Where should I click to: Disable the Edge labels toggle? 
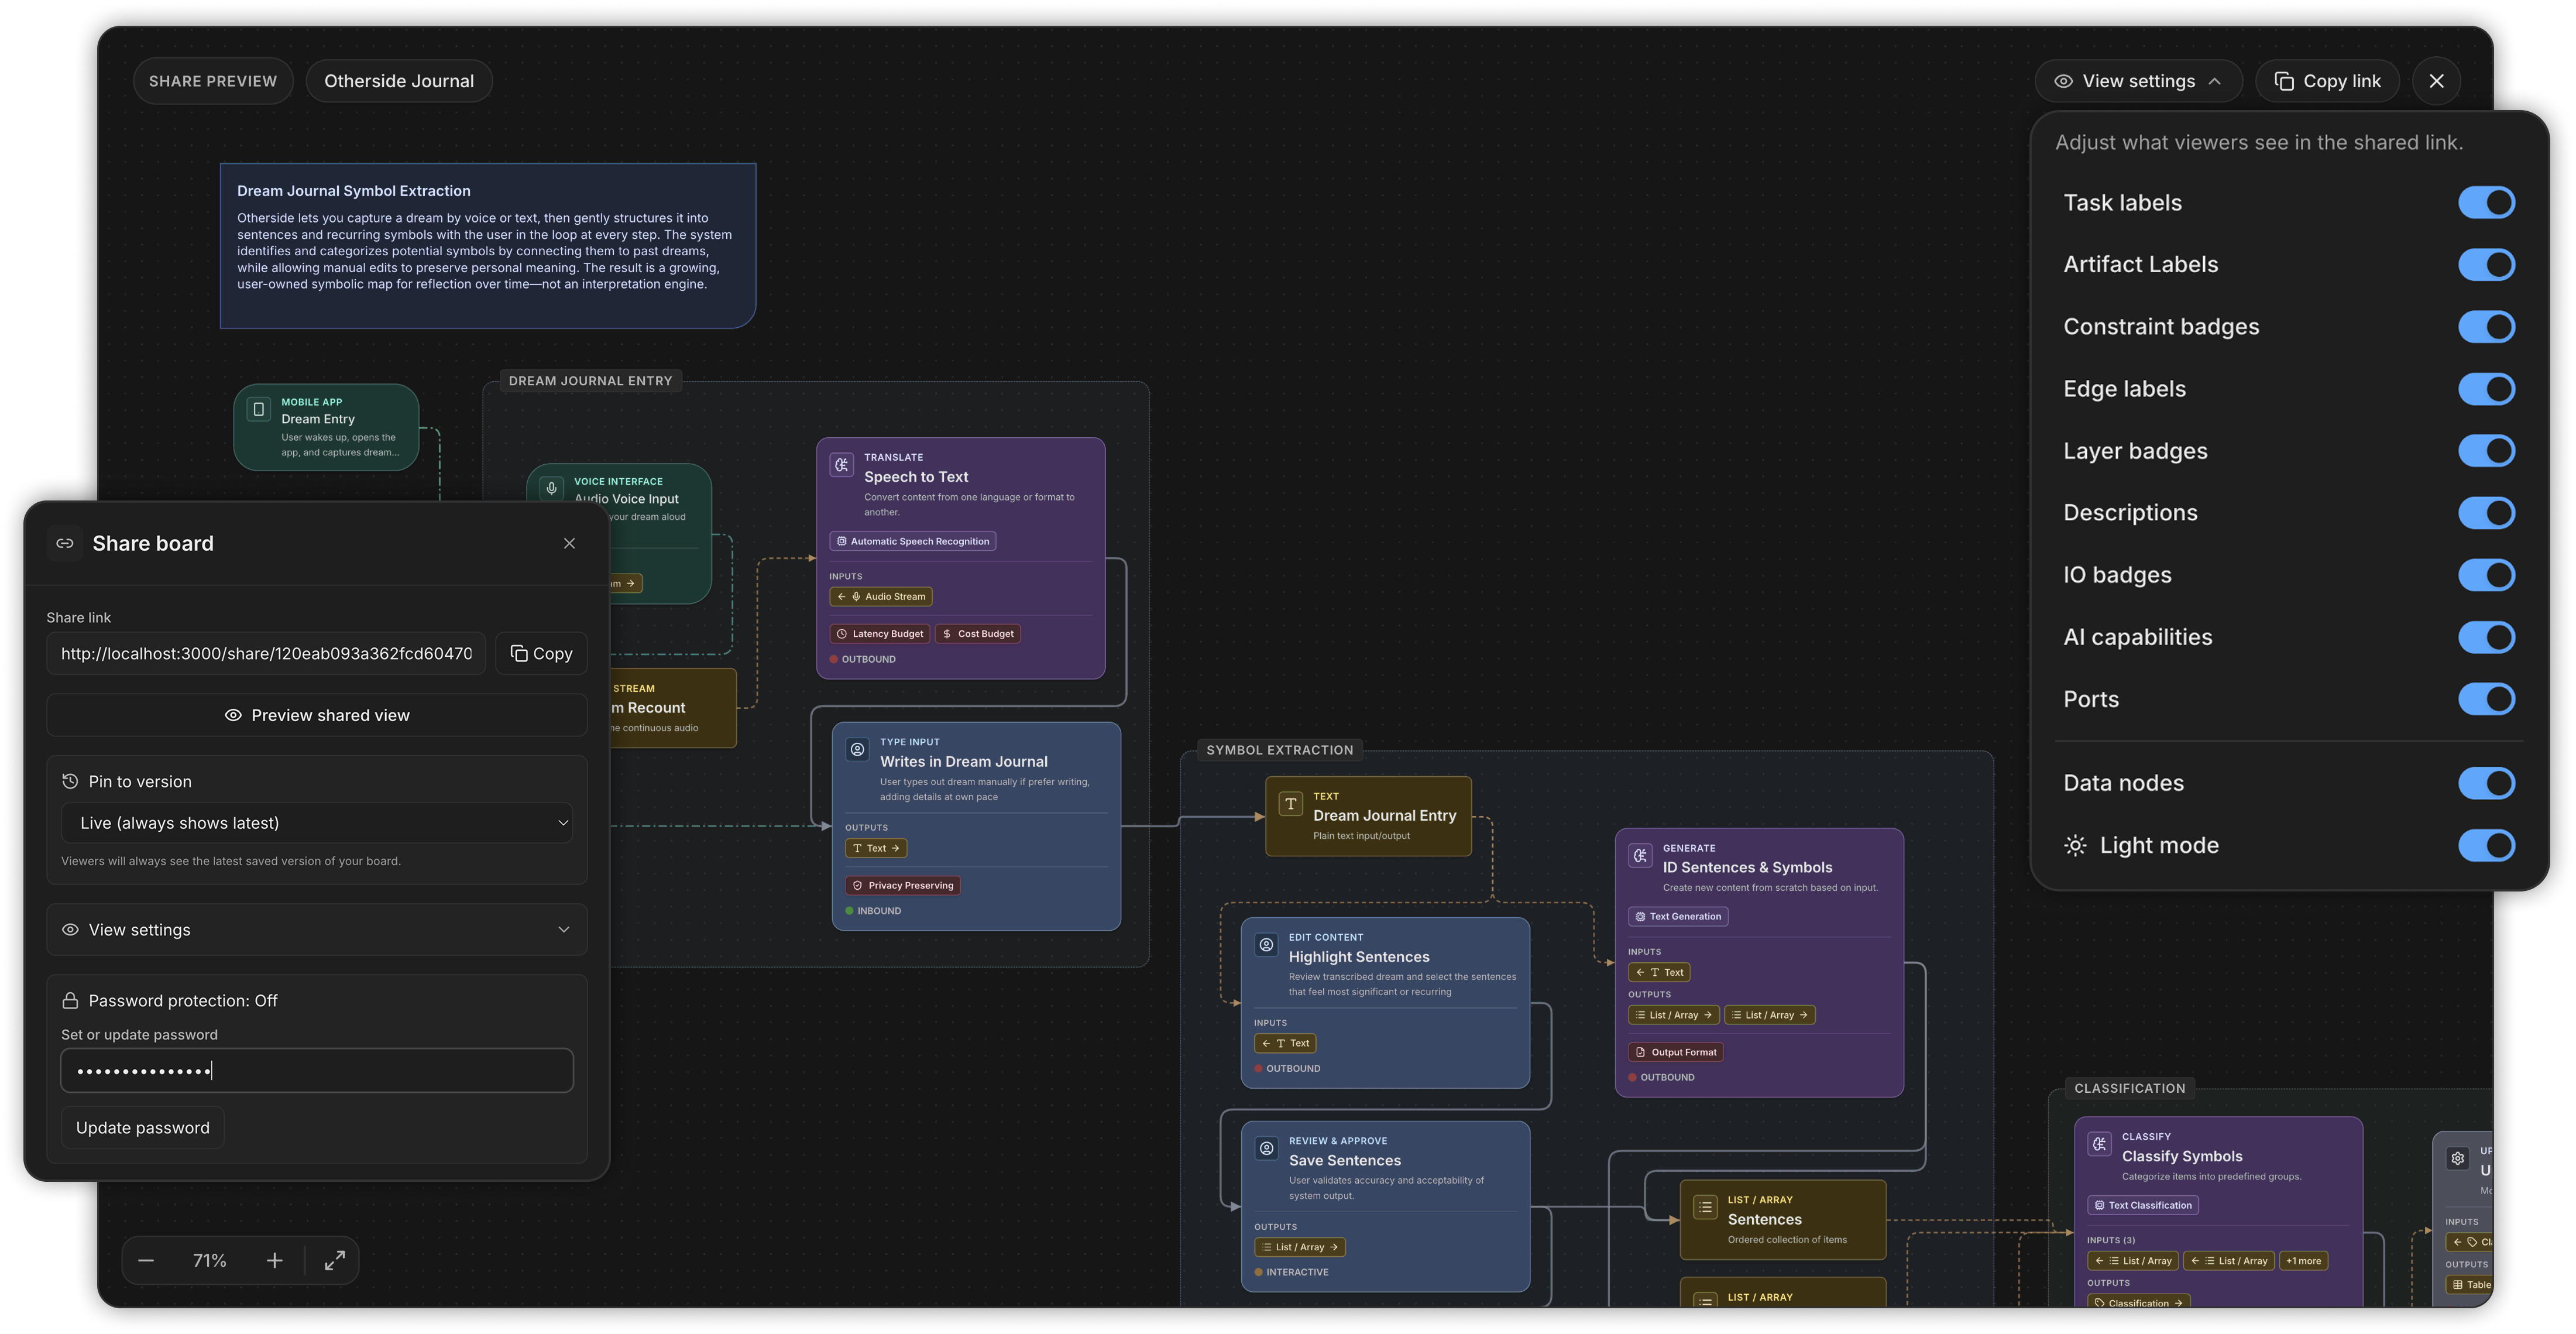[2487, 389]
